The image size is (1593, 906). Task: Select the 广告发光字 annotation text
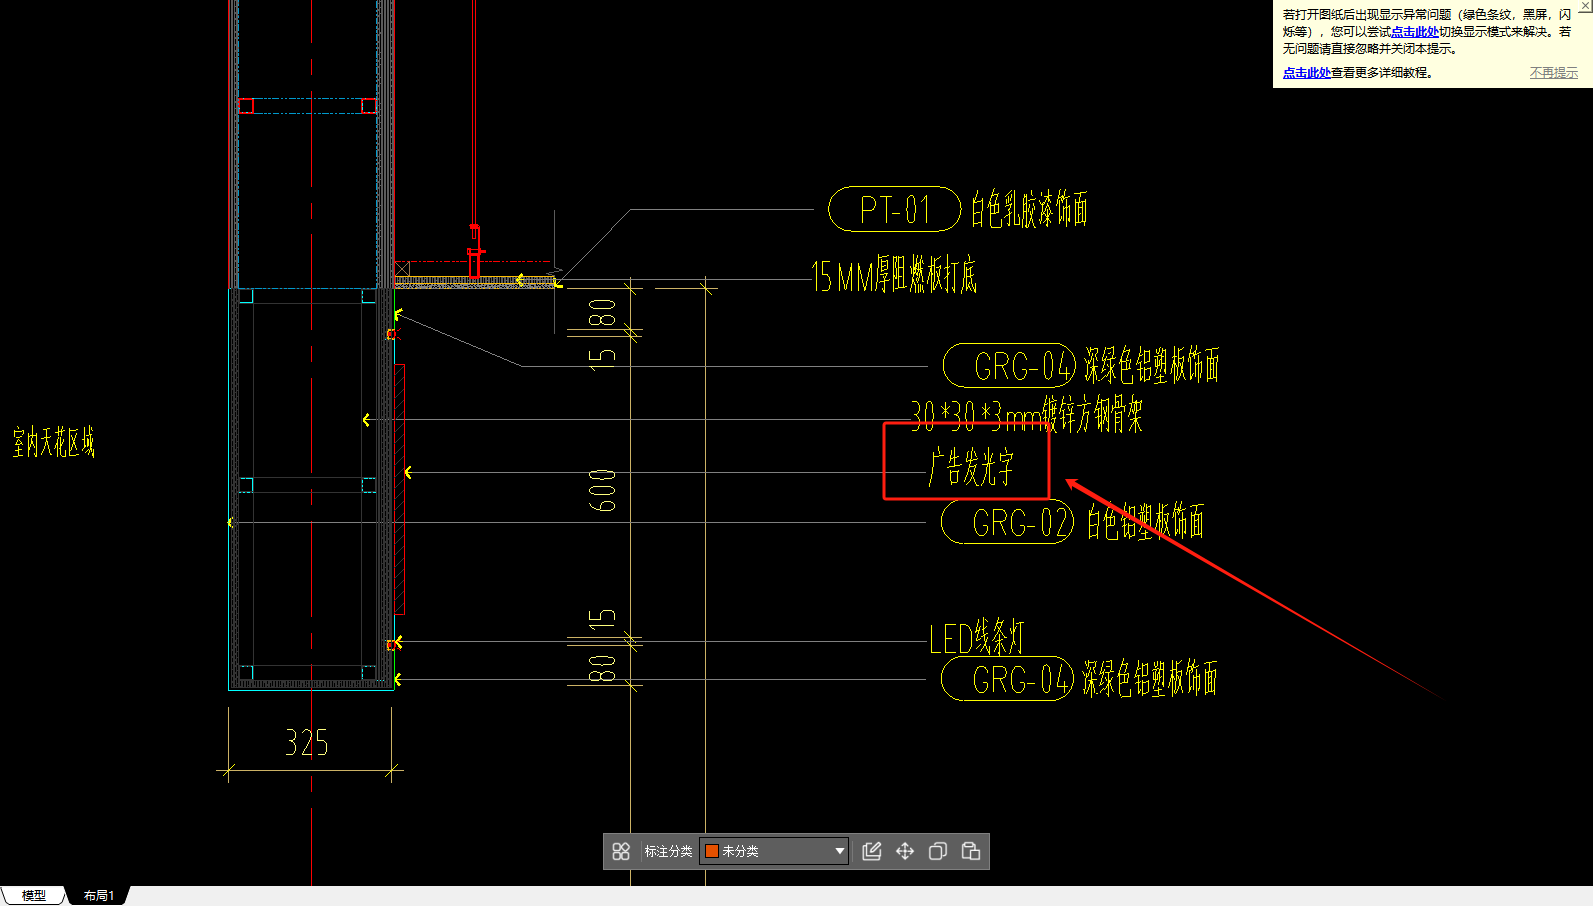click(971, 467)
